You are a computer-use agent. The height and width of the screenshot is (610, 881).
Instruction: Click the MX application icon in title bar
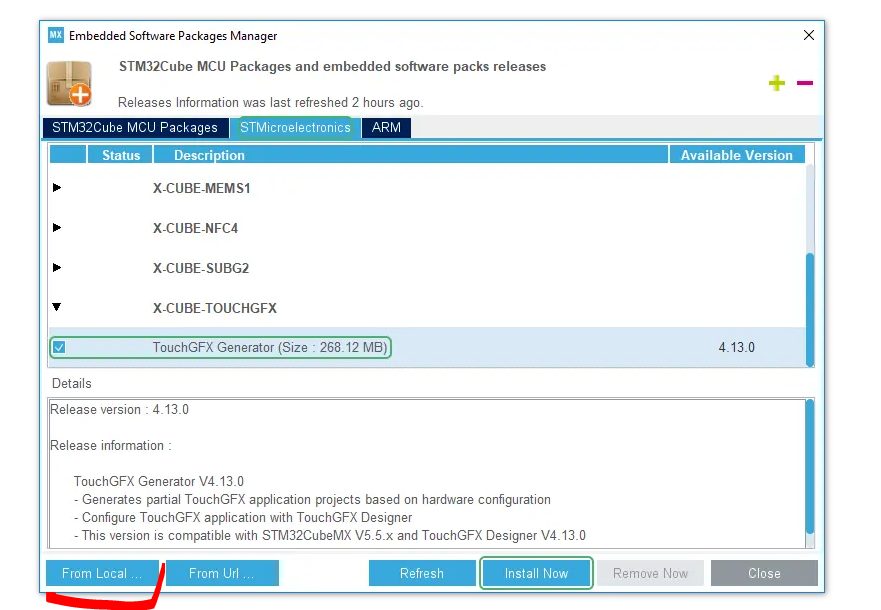(55, 35)
